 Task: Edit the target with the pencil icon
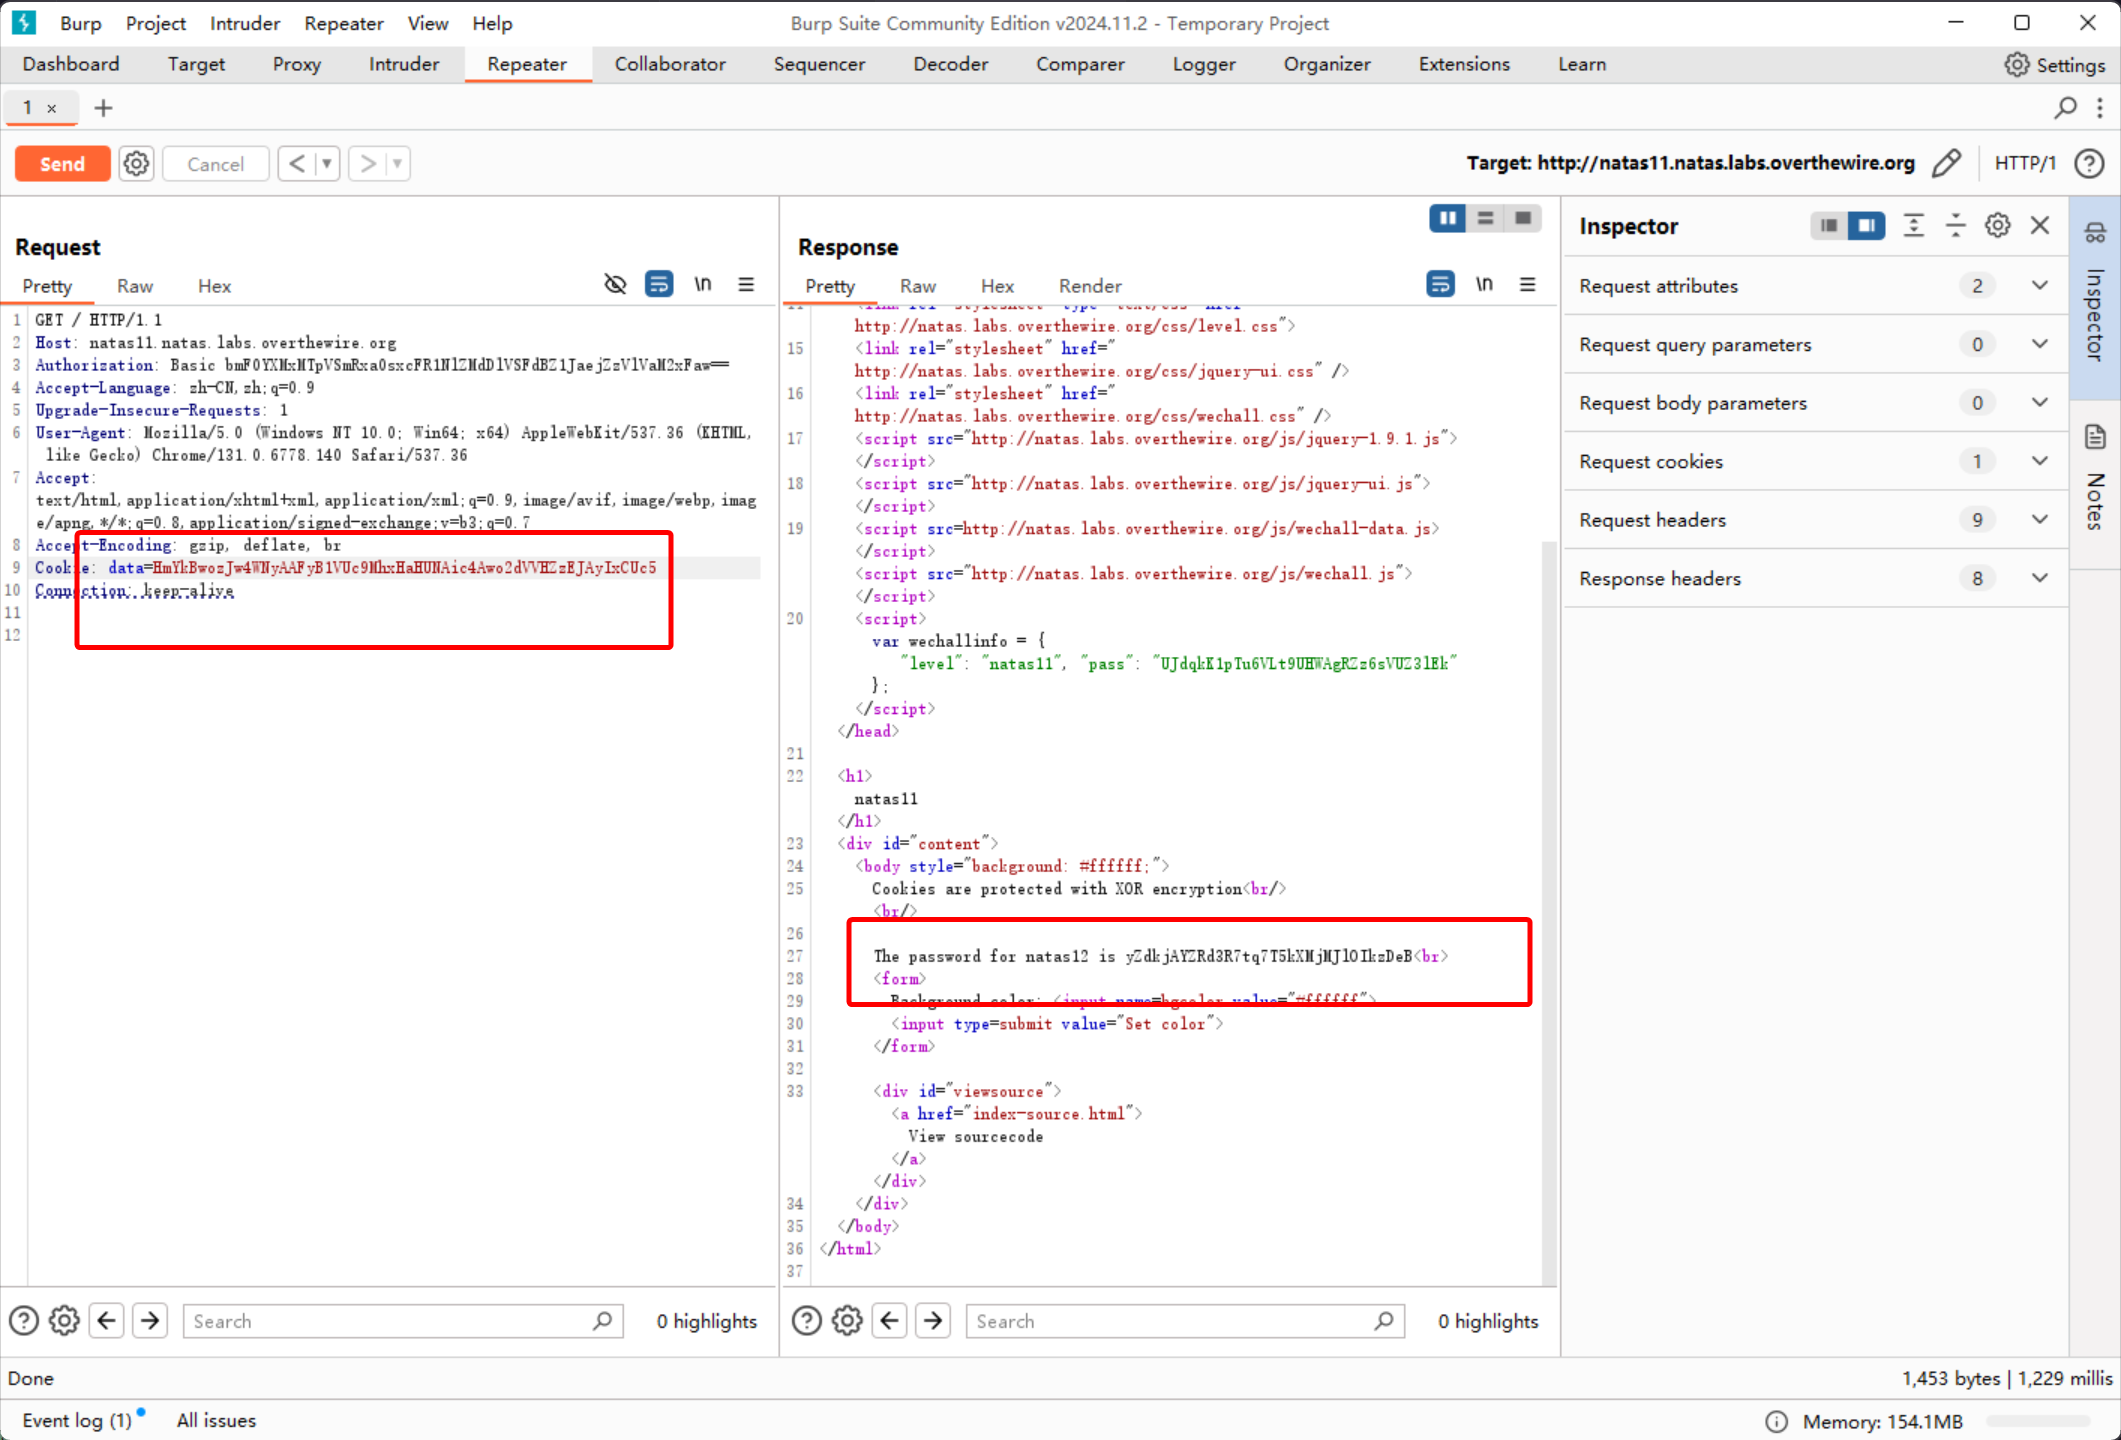pos(1946,163)
